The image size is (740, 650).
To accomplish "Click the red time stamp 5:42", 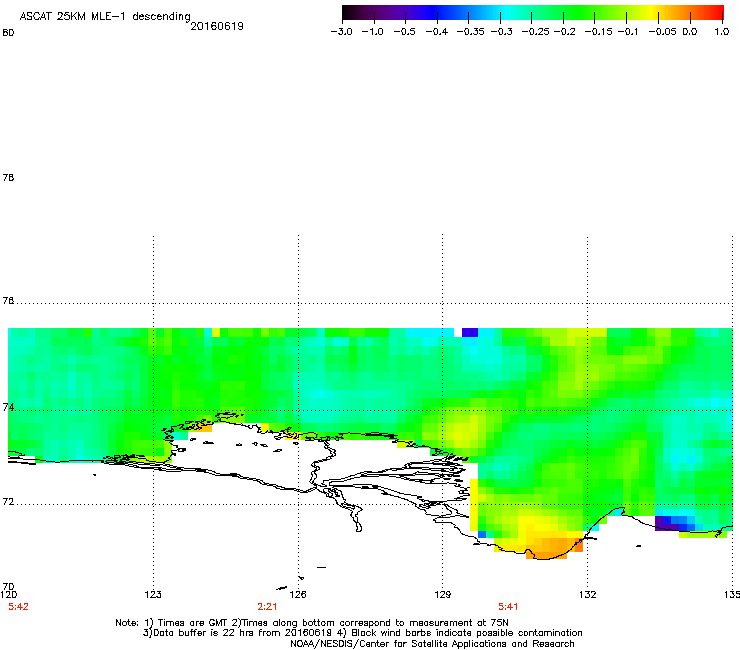I will (x=18, y=607).
